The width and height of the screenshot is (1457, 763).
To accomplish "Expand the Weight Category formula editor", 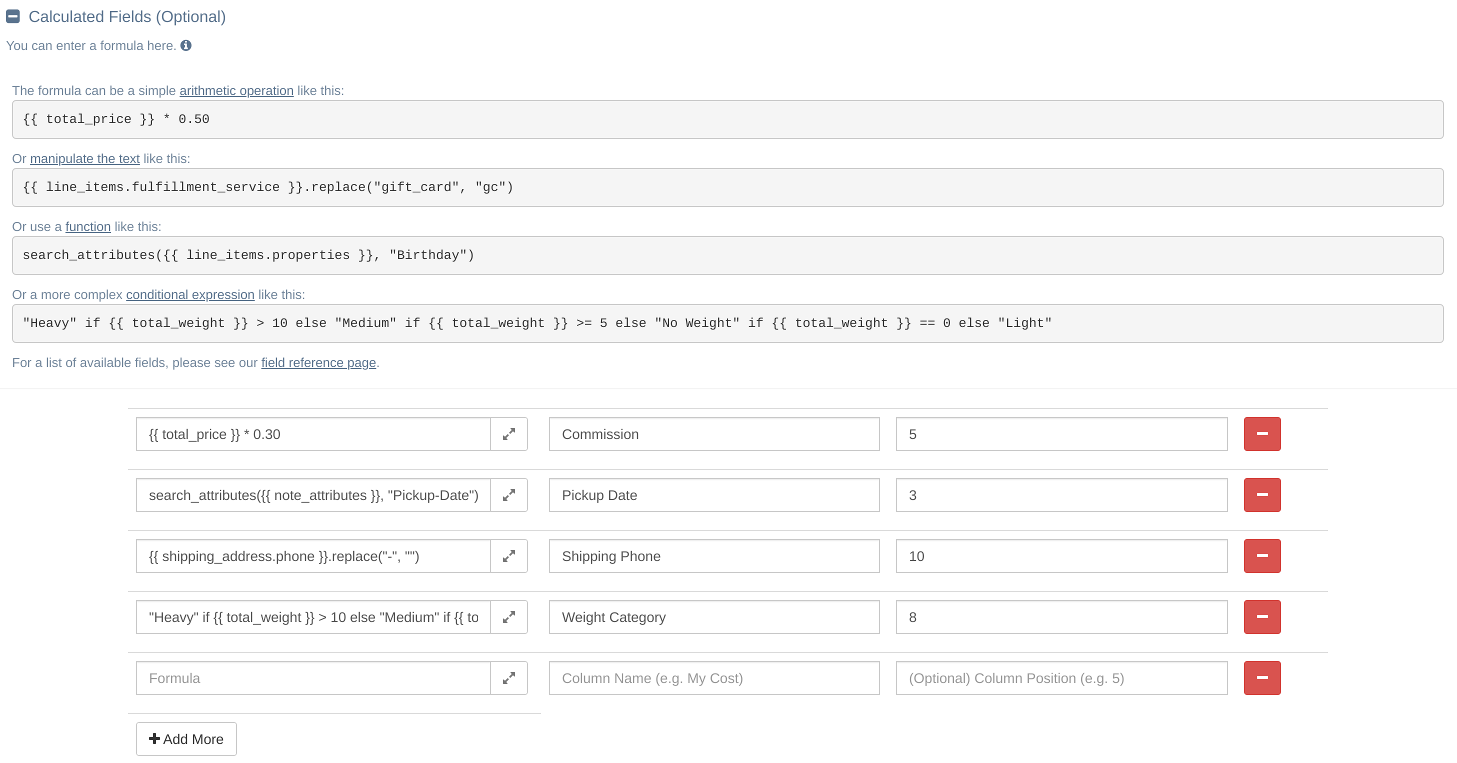I will (508, 617).
